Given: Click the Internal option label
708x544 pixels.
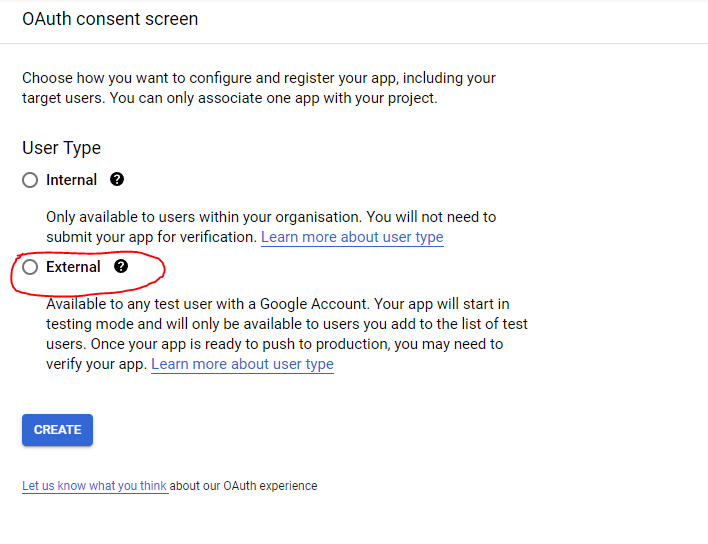Looking at the screenshot, I should point(71,180).
